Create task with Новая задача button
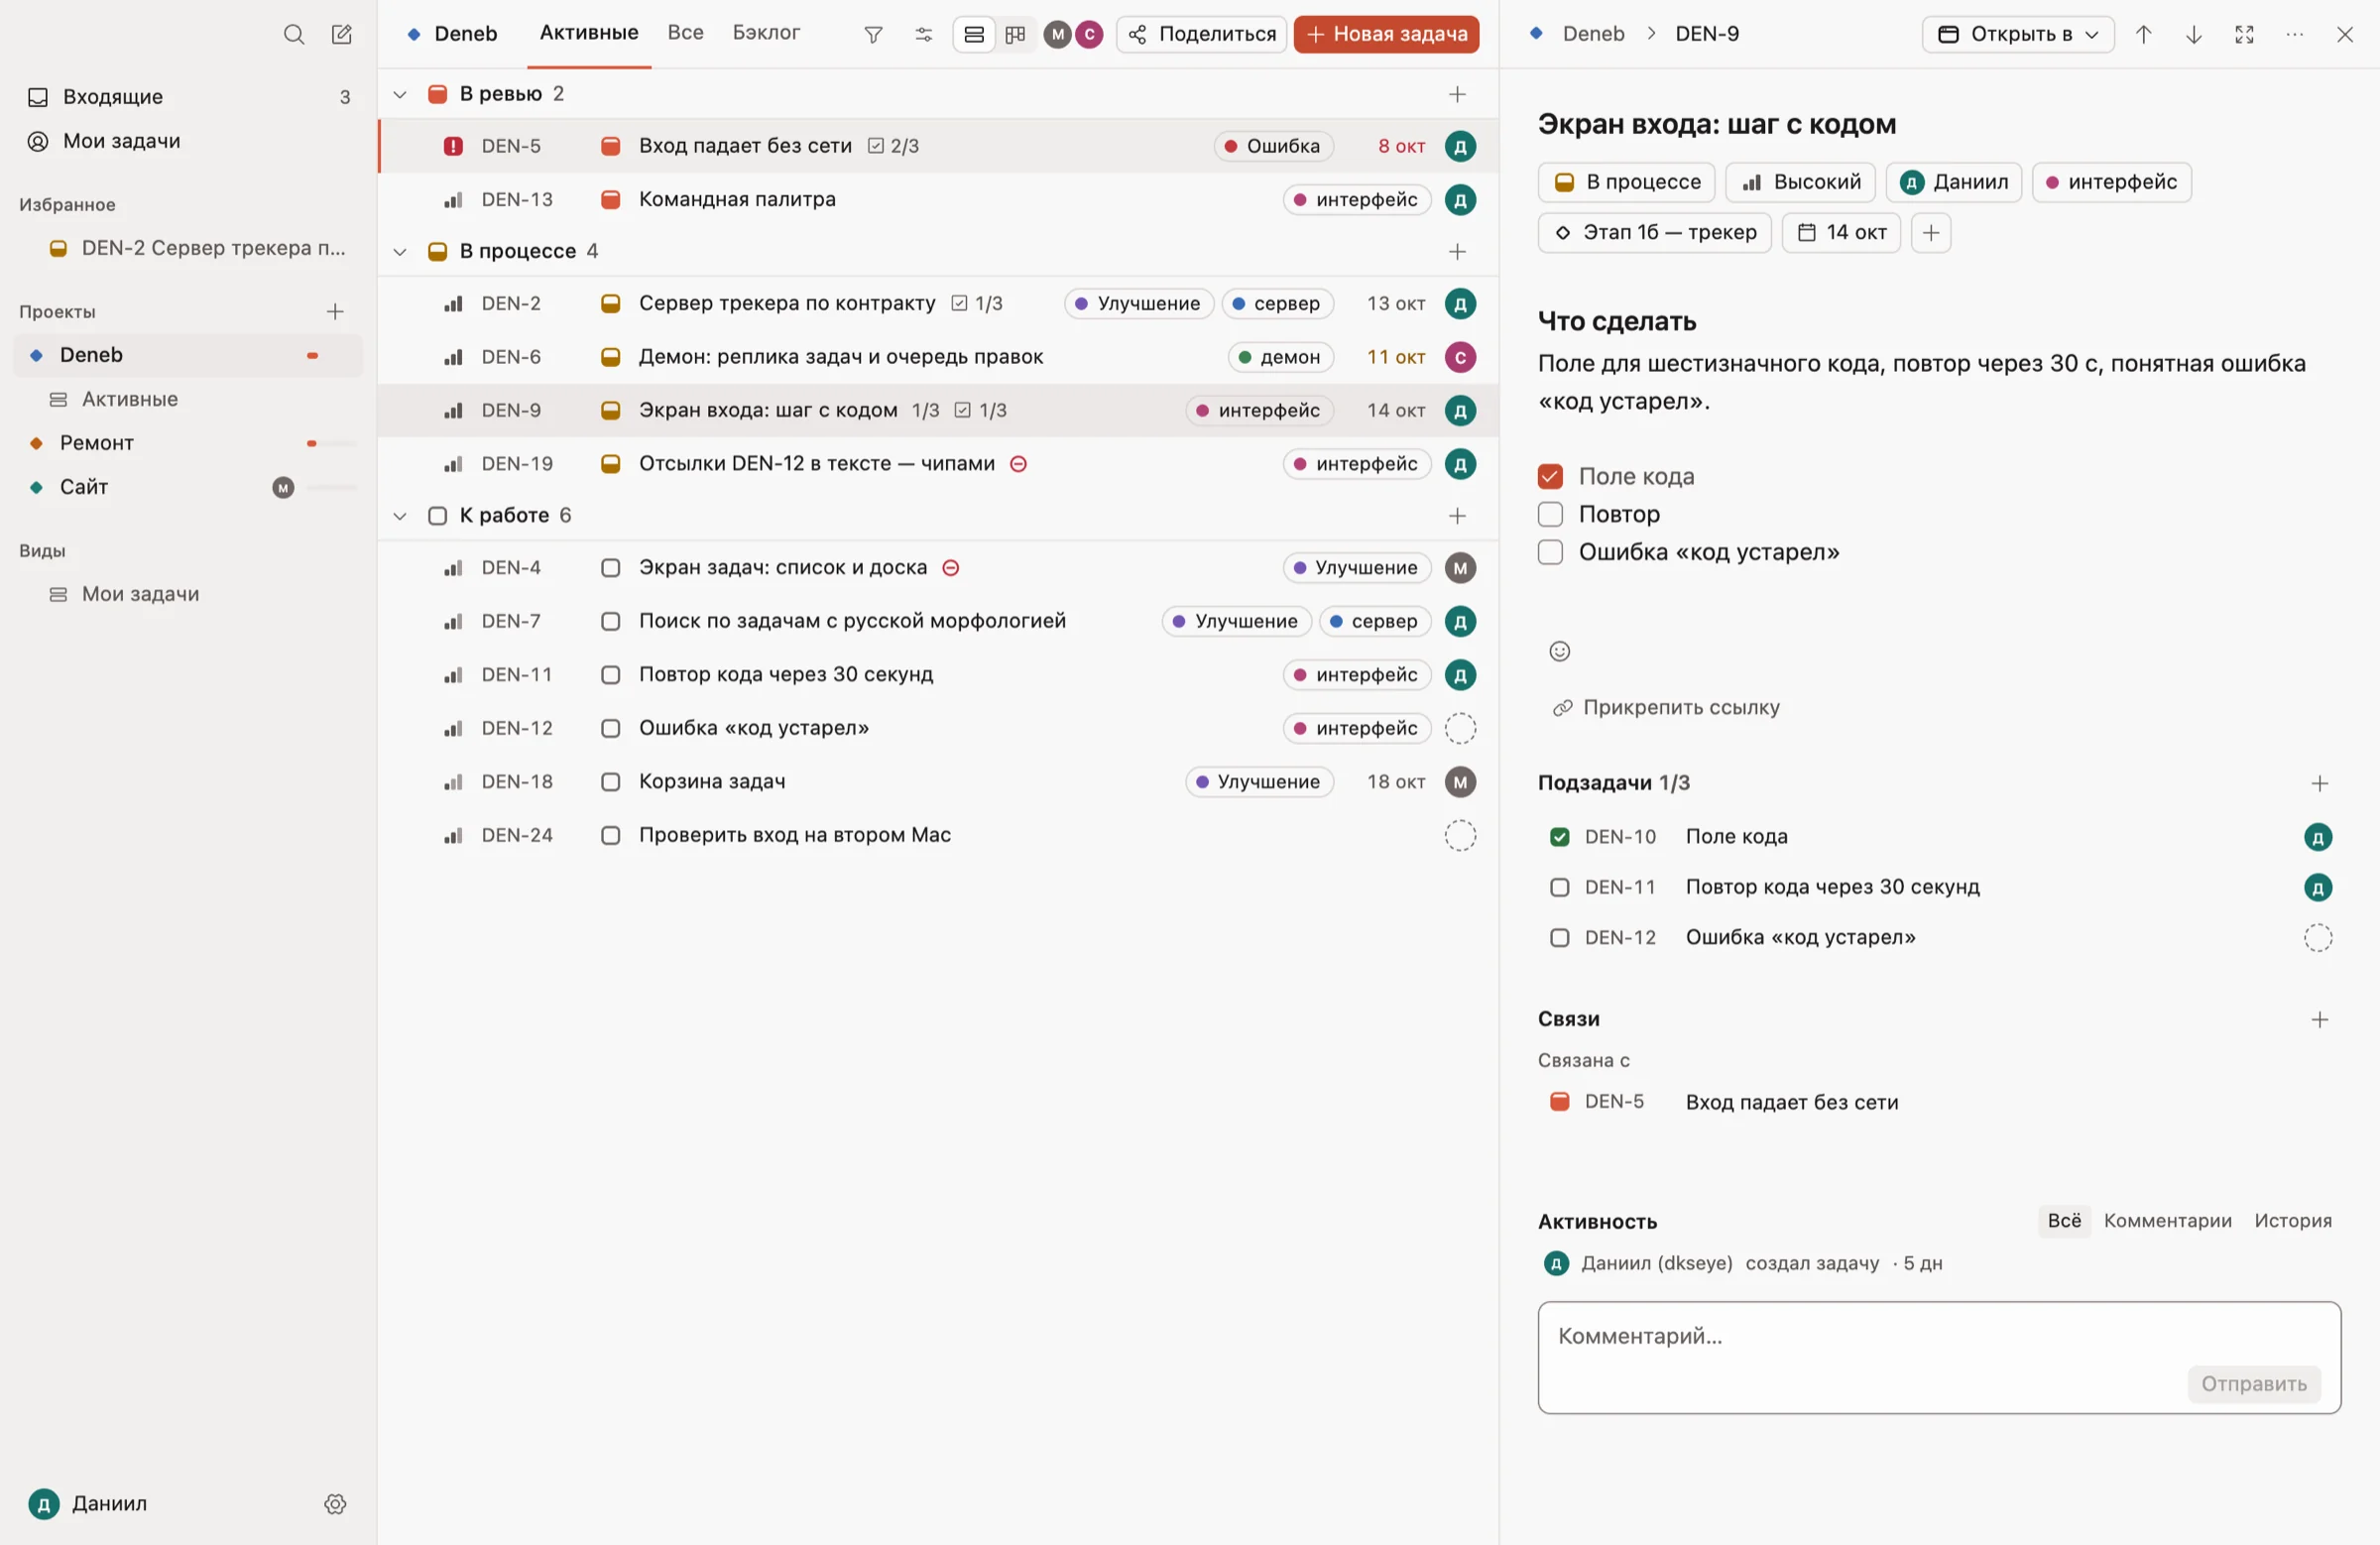The width and height of the screenshot is (2380, 1545). (x=1385, y=35)
